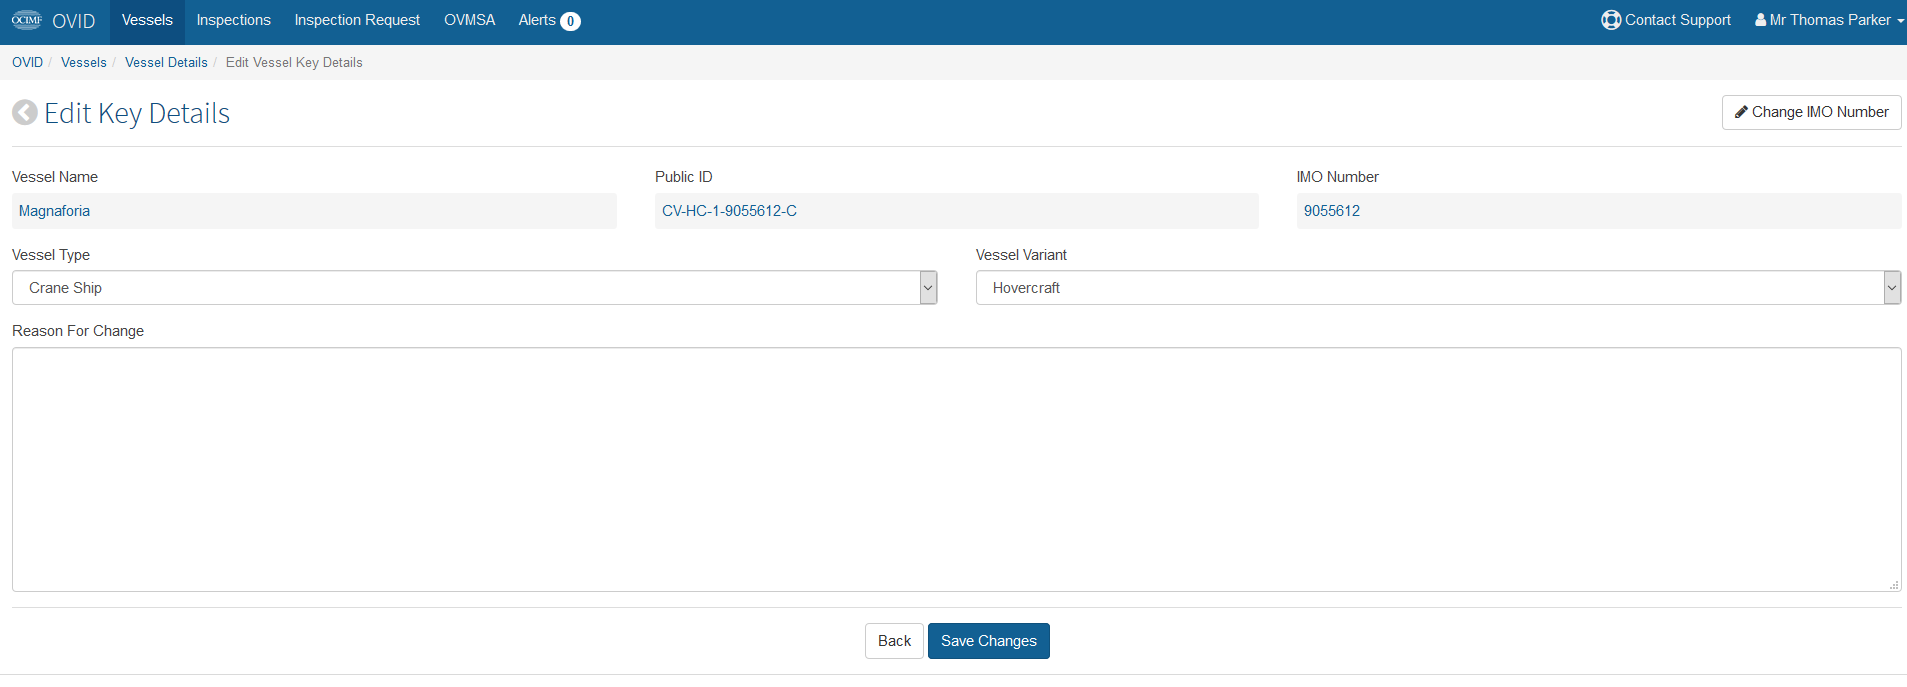Click the Contact Support lifebuoy icon
This screenshot has height=687, width=1907.
pos(1610,20)
